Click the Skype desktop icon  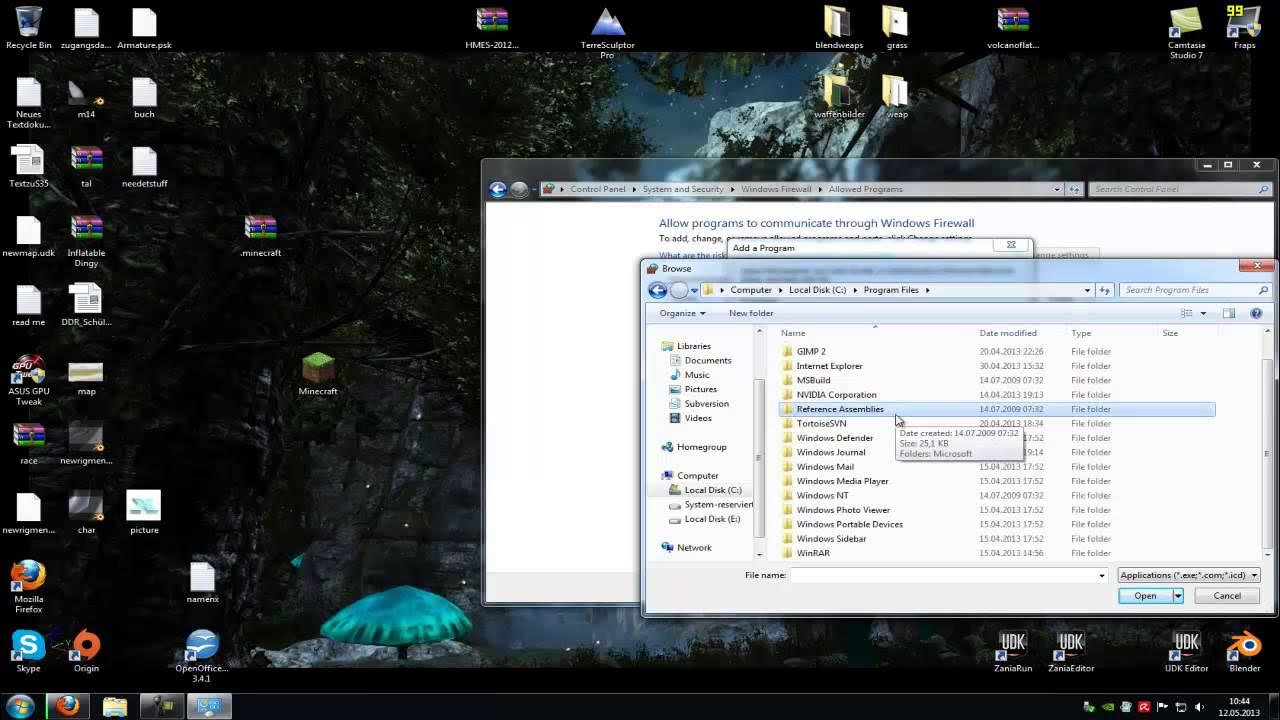coord(28,651)
